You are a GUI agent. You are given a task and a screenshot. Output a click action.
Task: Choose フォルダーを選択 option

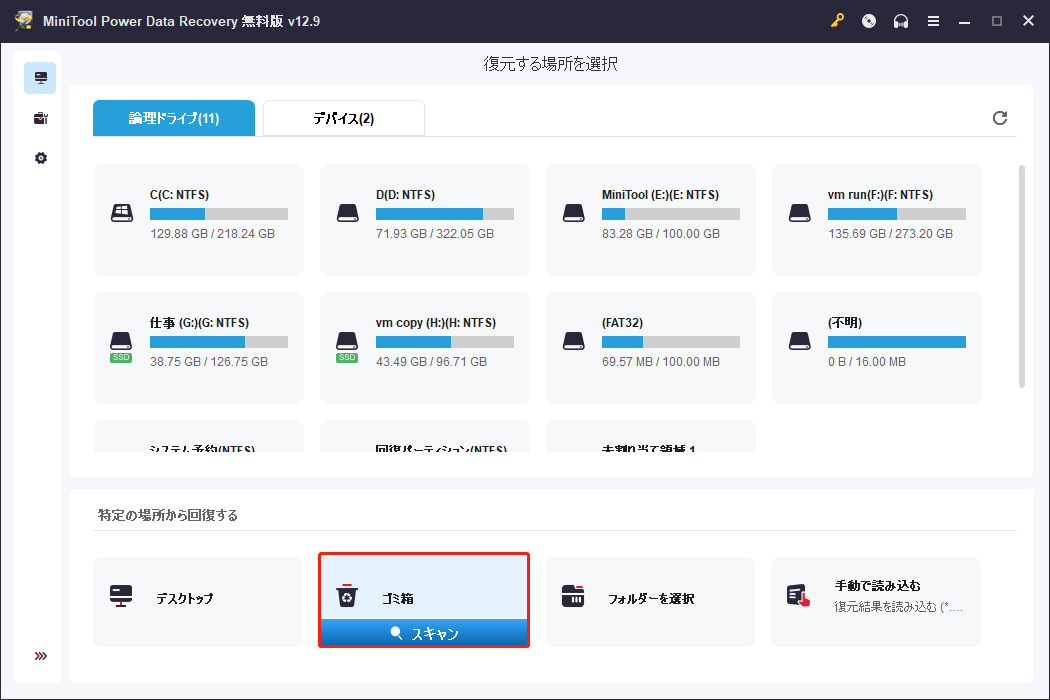click(650, 602)
